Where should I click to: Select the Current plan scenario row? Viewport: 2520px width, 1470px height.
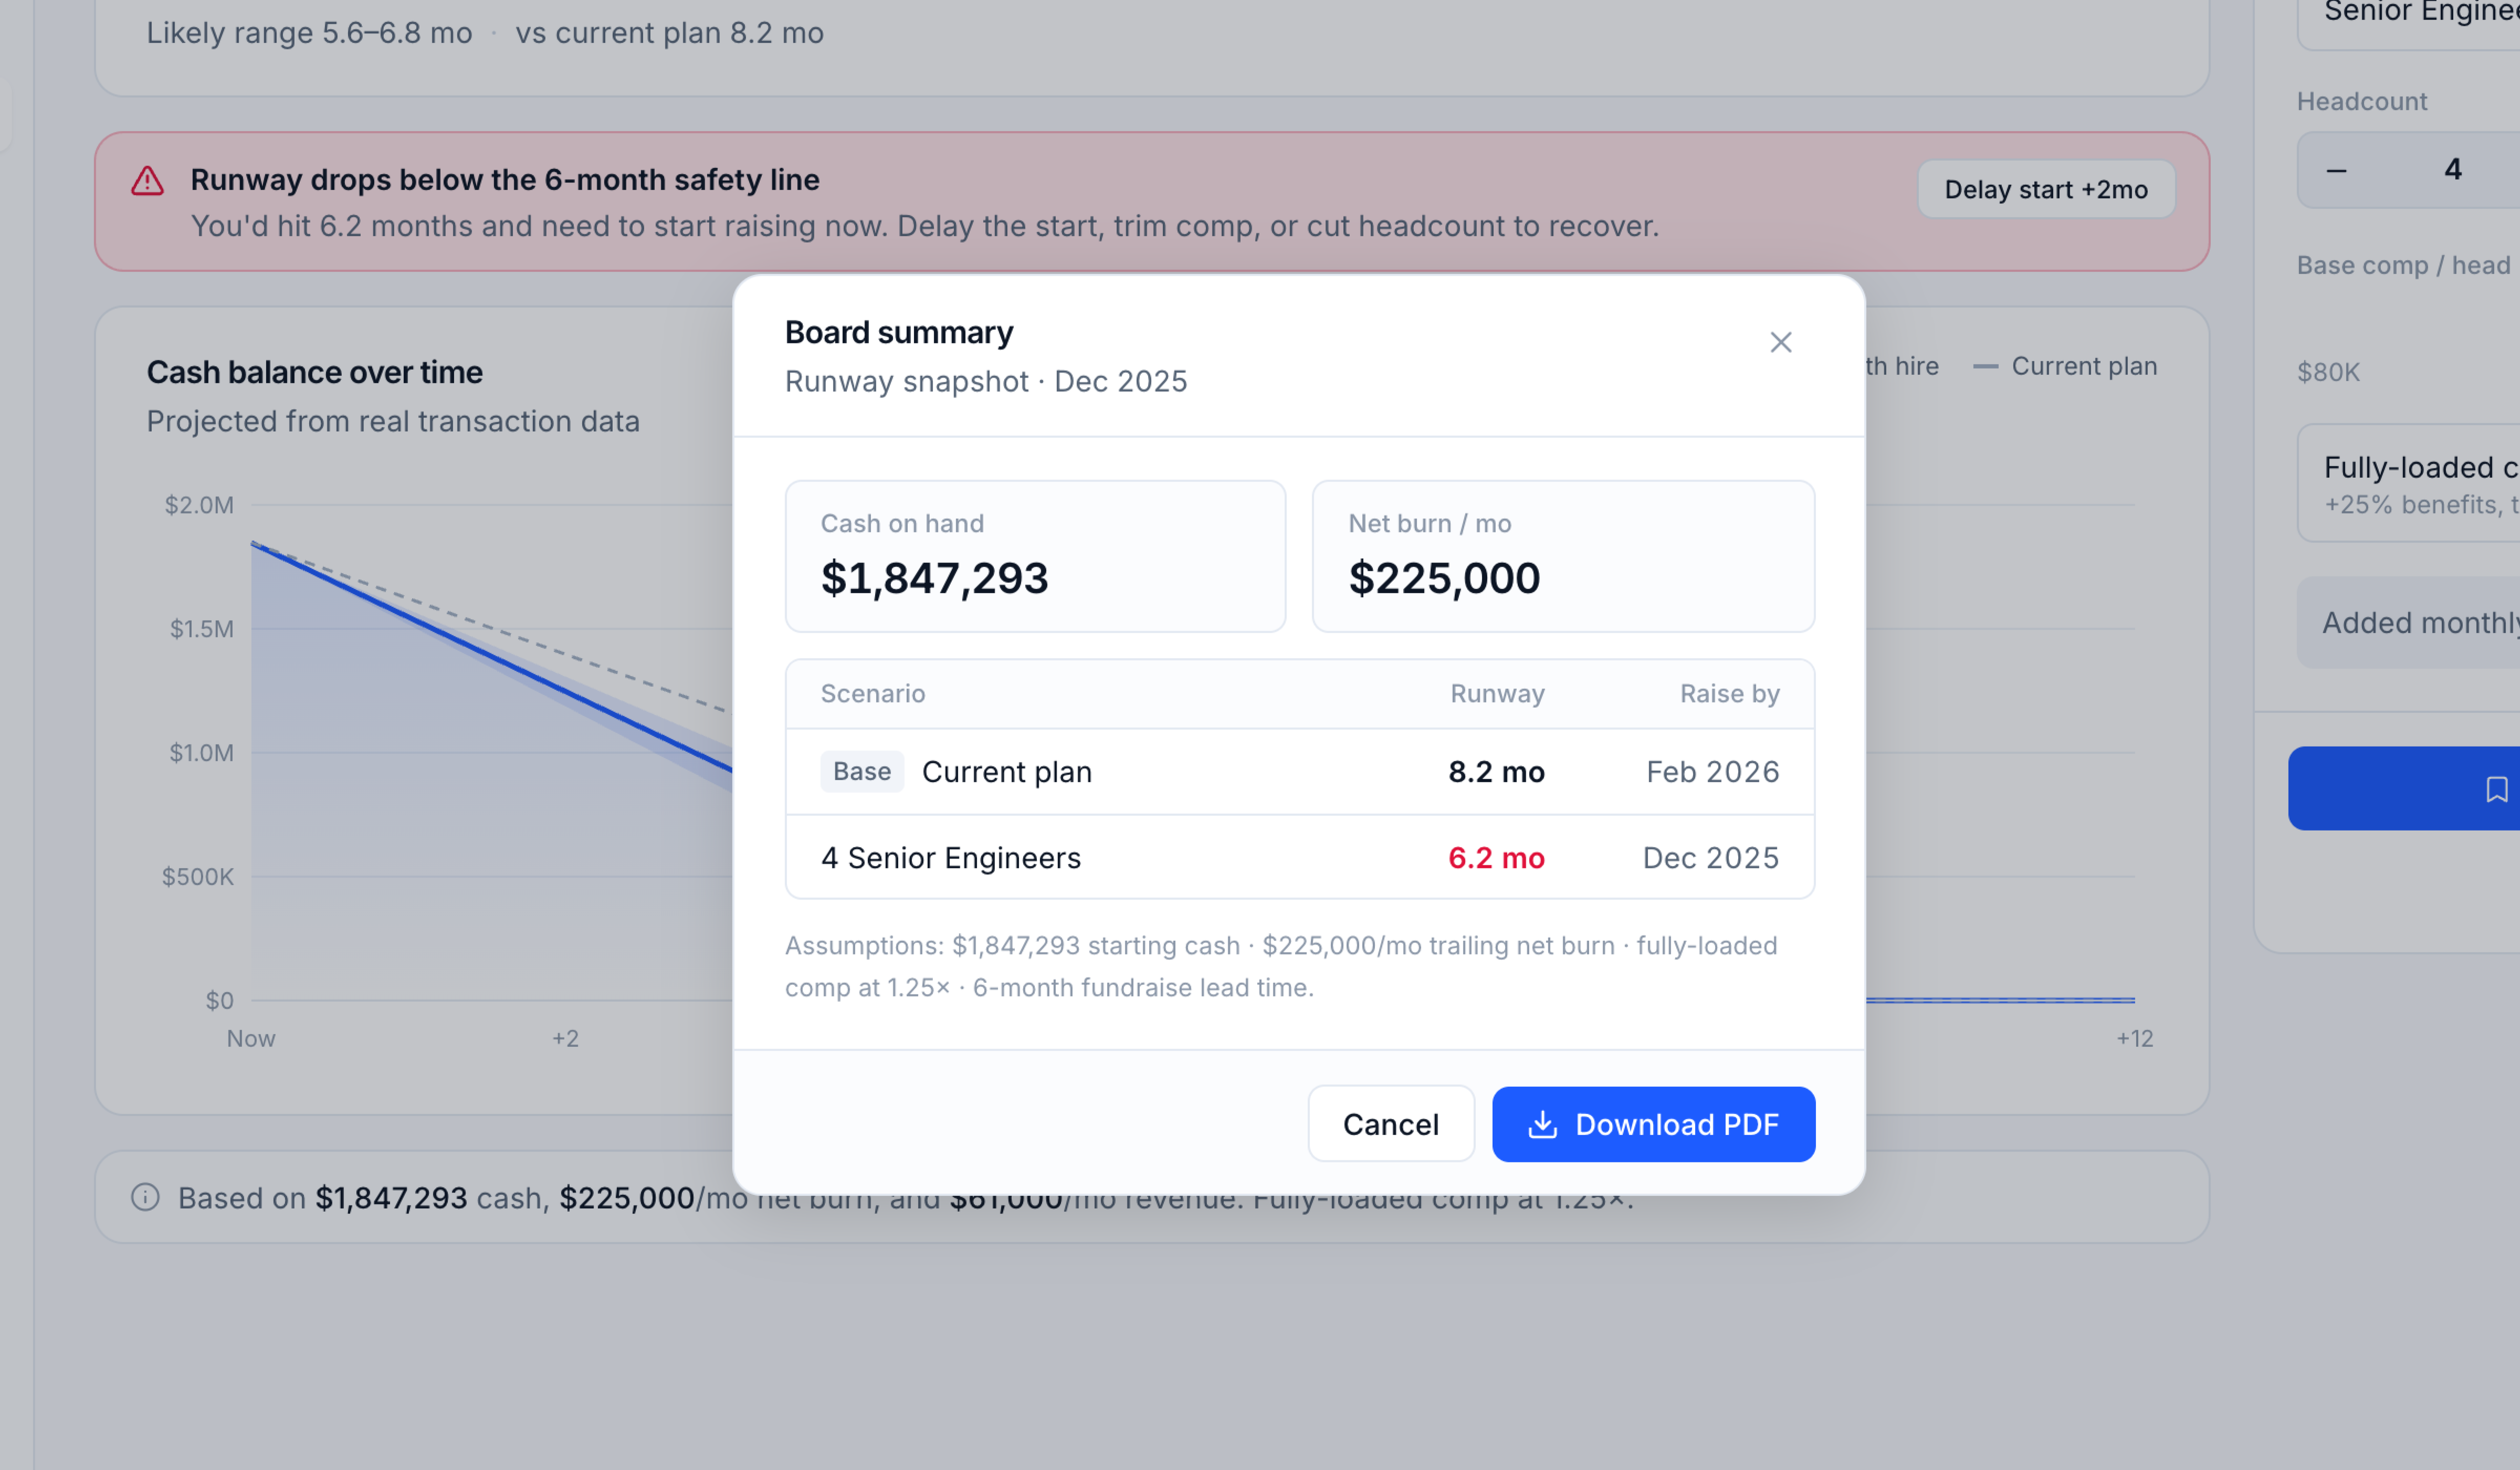click(x=1299, y=772)
